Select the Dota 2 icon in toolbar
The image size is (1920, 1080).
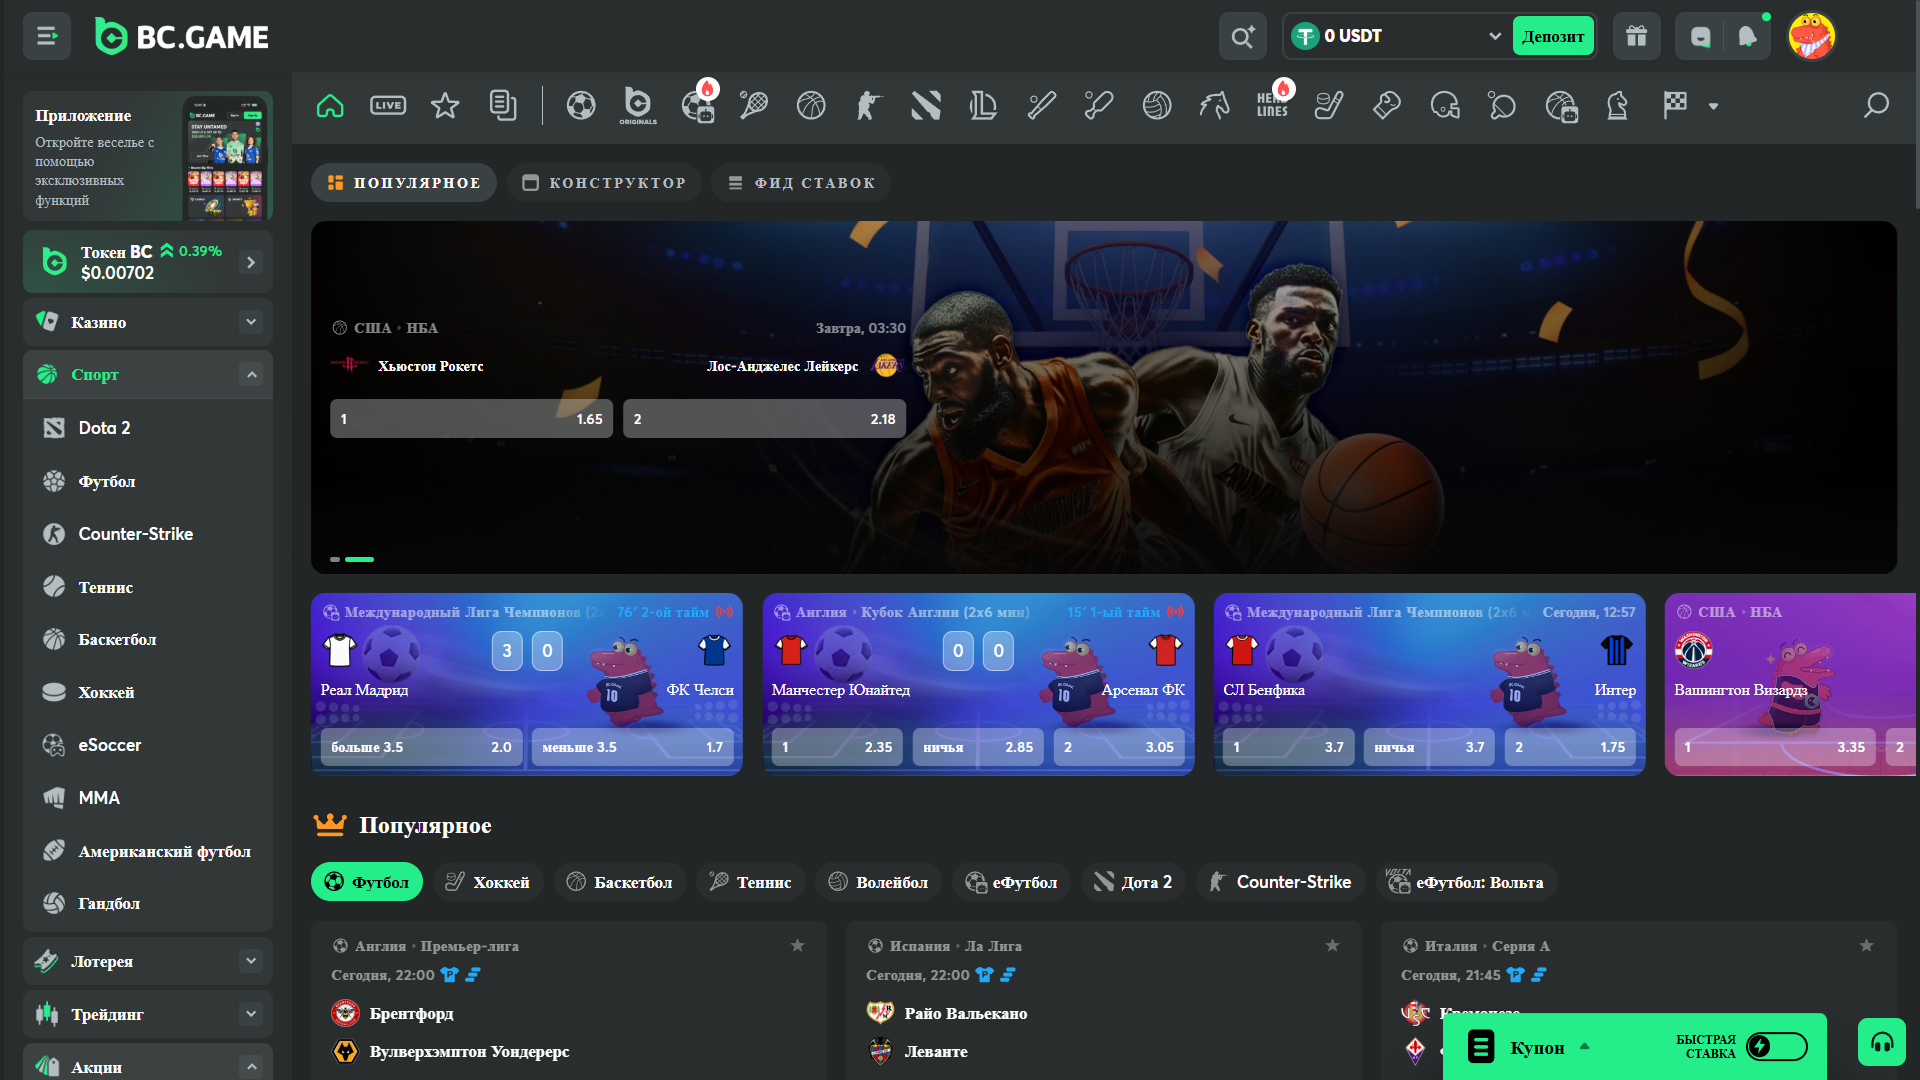tap(926, 105)
